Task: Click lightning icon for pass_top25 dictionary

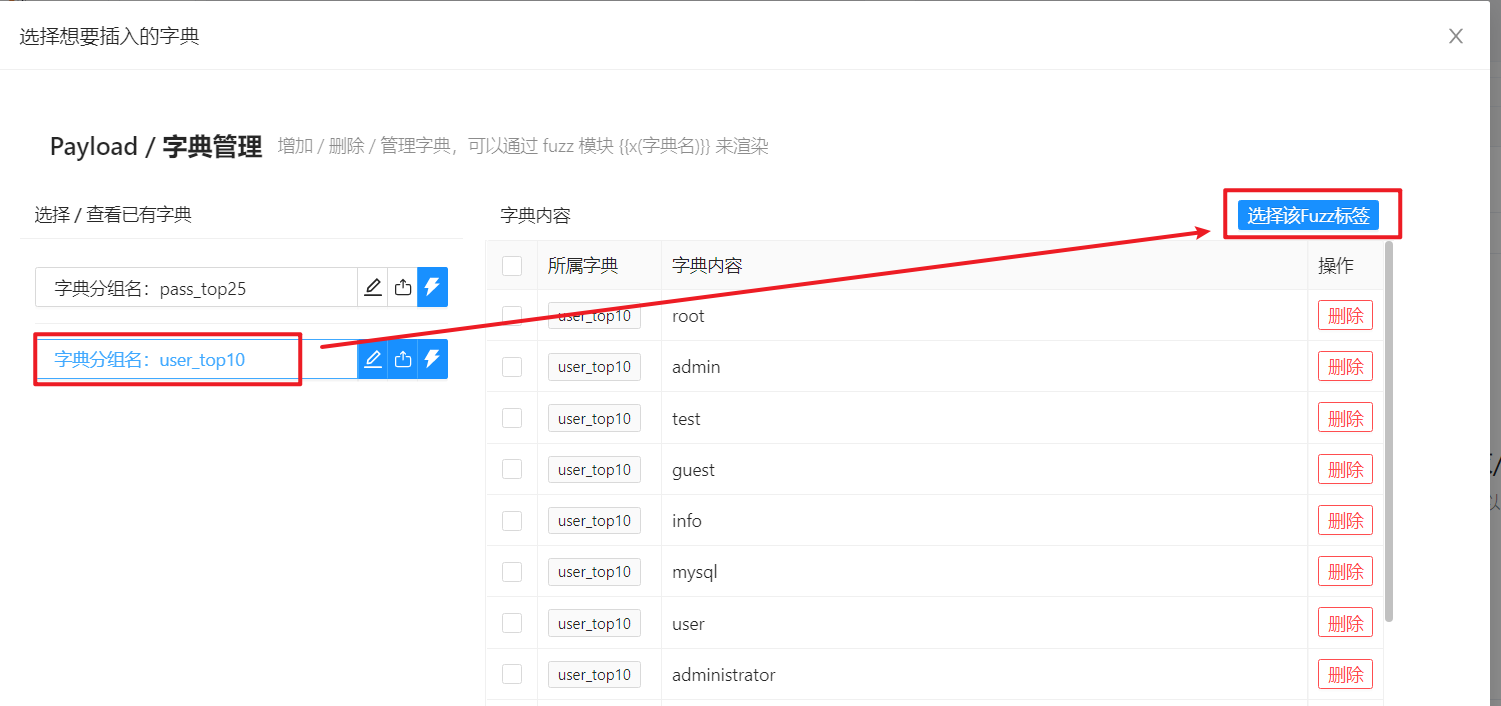Action: 432,288
